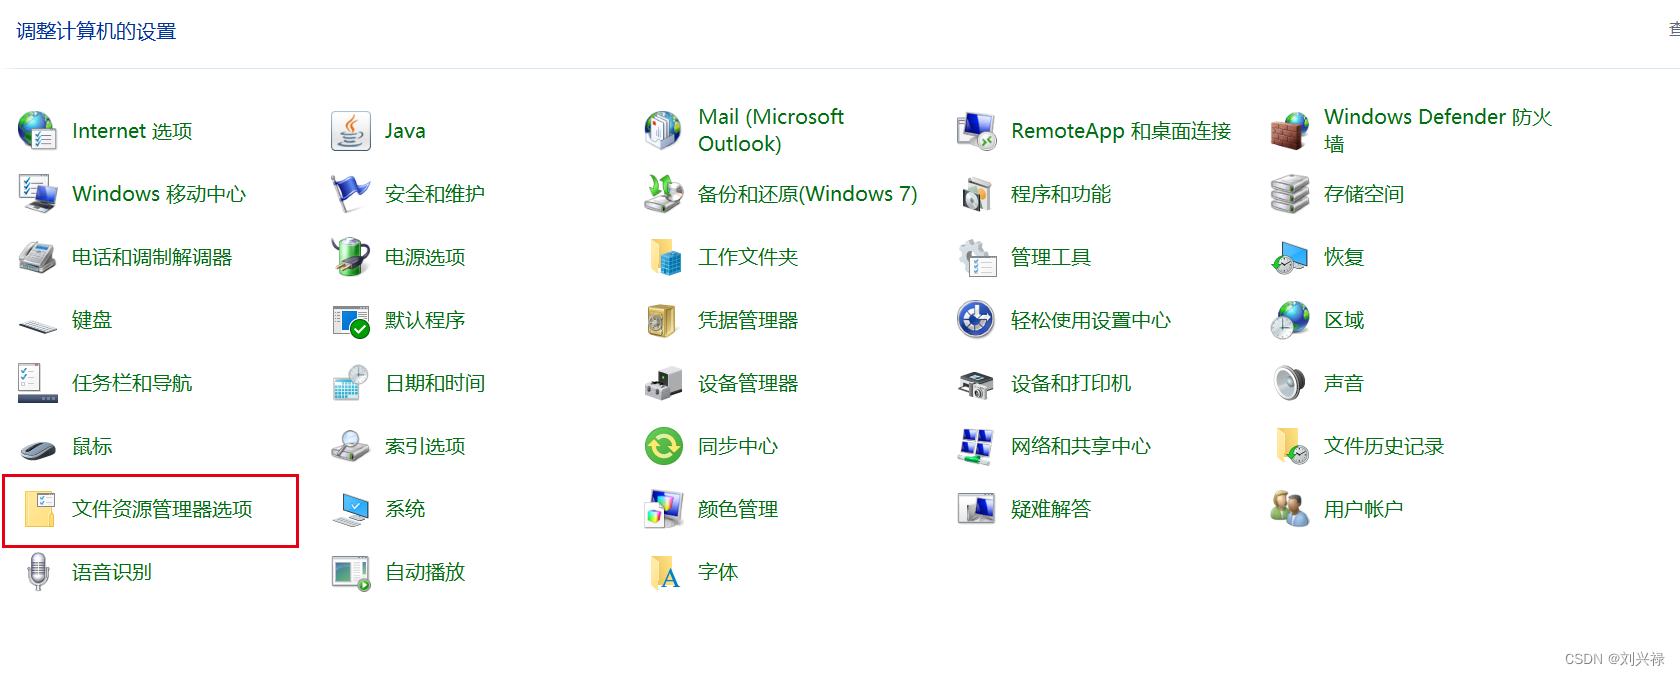Open the 字体 link text

[x=718, y=572]
